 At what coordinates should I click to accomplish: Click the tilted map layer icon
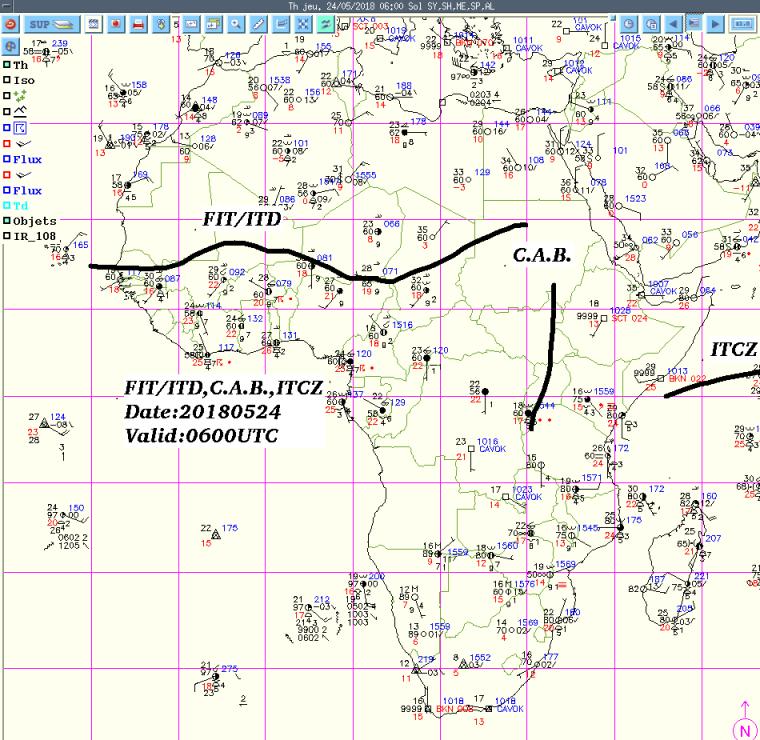[x=281, y=24]
